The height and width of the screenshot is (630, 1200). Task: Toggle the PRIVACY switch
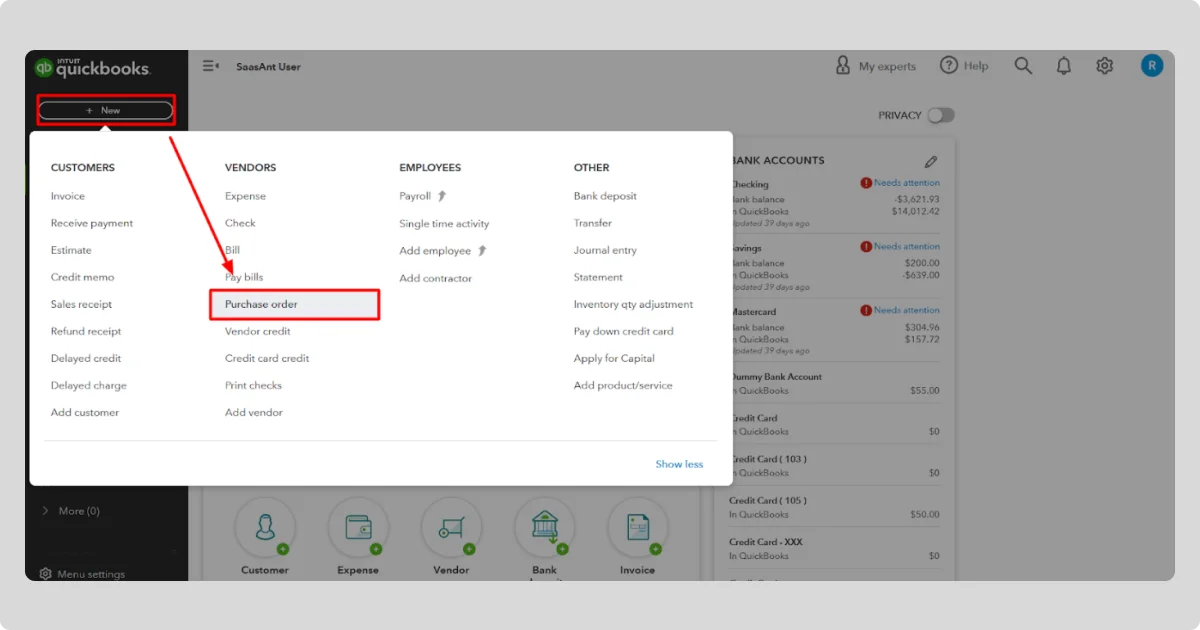click(x=940, y=115)
